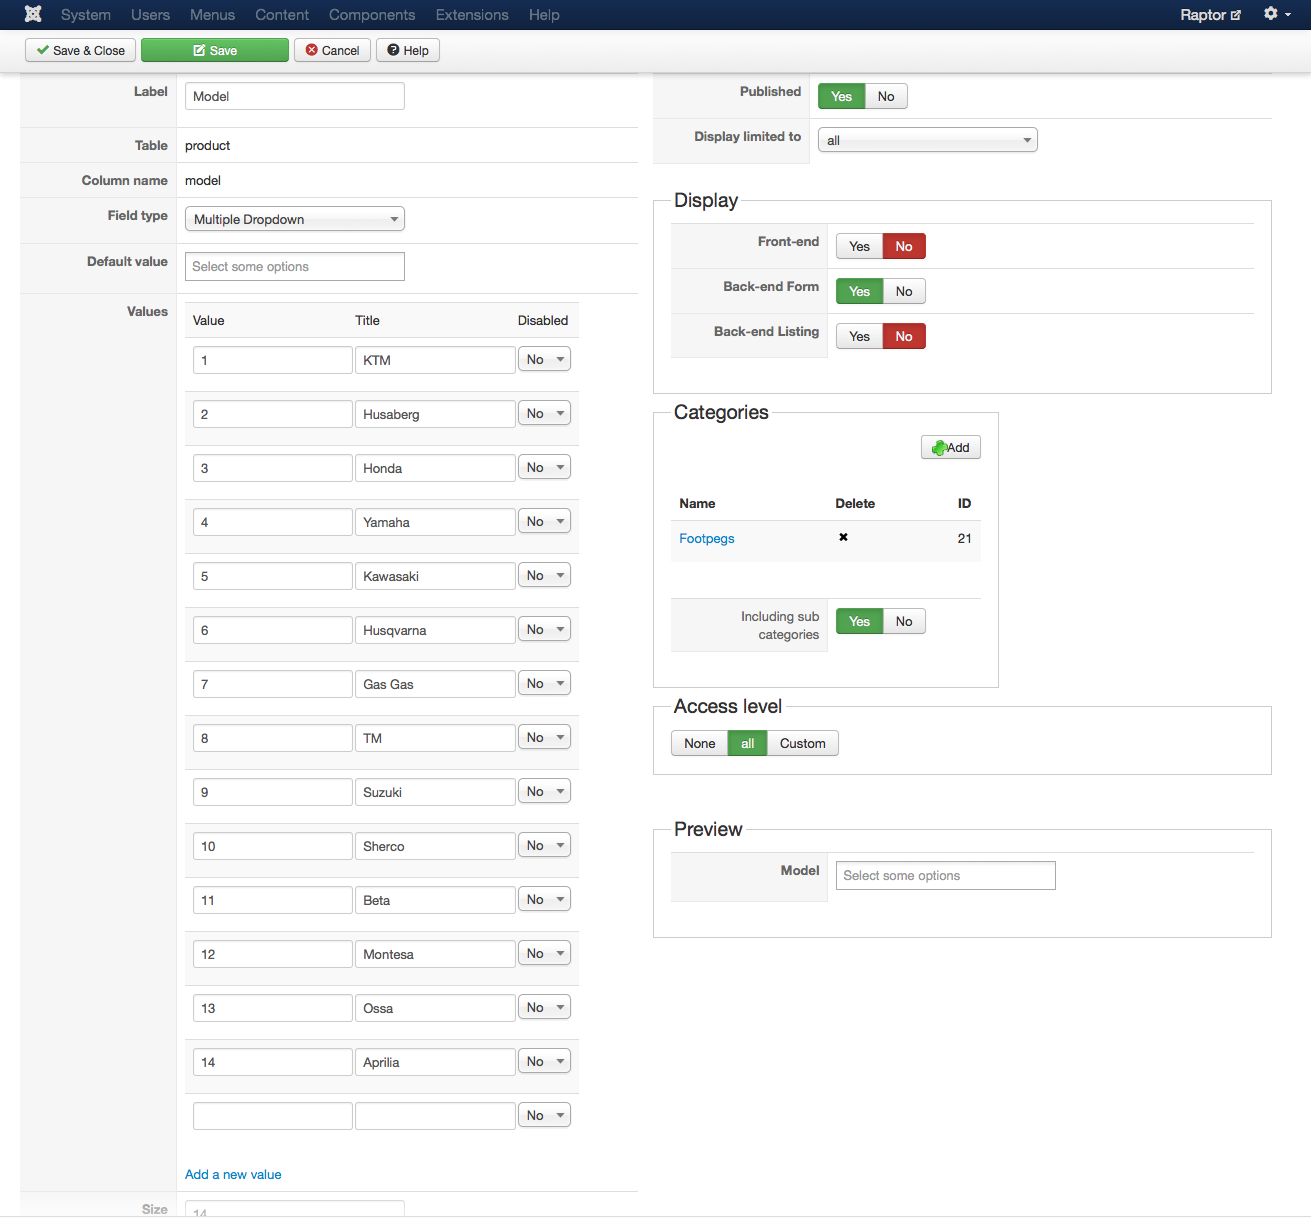Click Add a new value link
This screenshot has height=1218, width=1311.
(233, 1174)
